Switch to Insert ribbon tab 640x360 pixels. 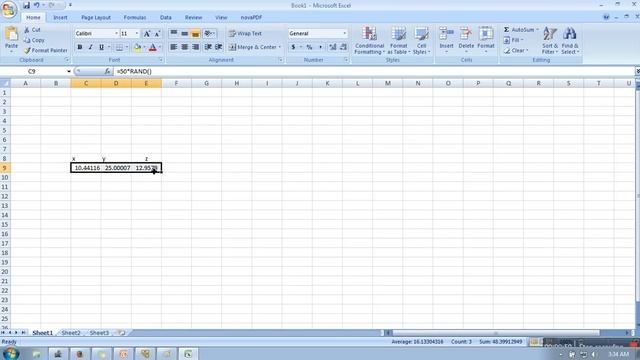(x=60, y=18)
